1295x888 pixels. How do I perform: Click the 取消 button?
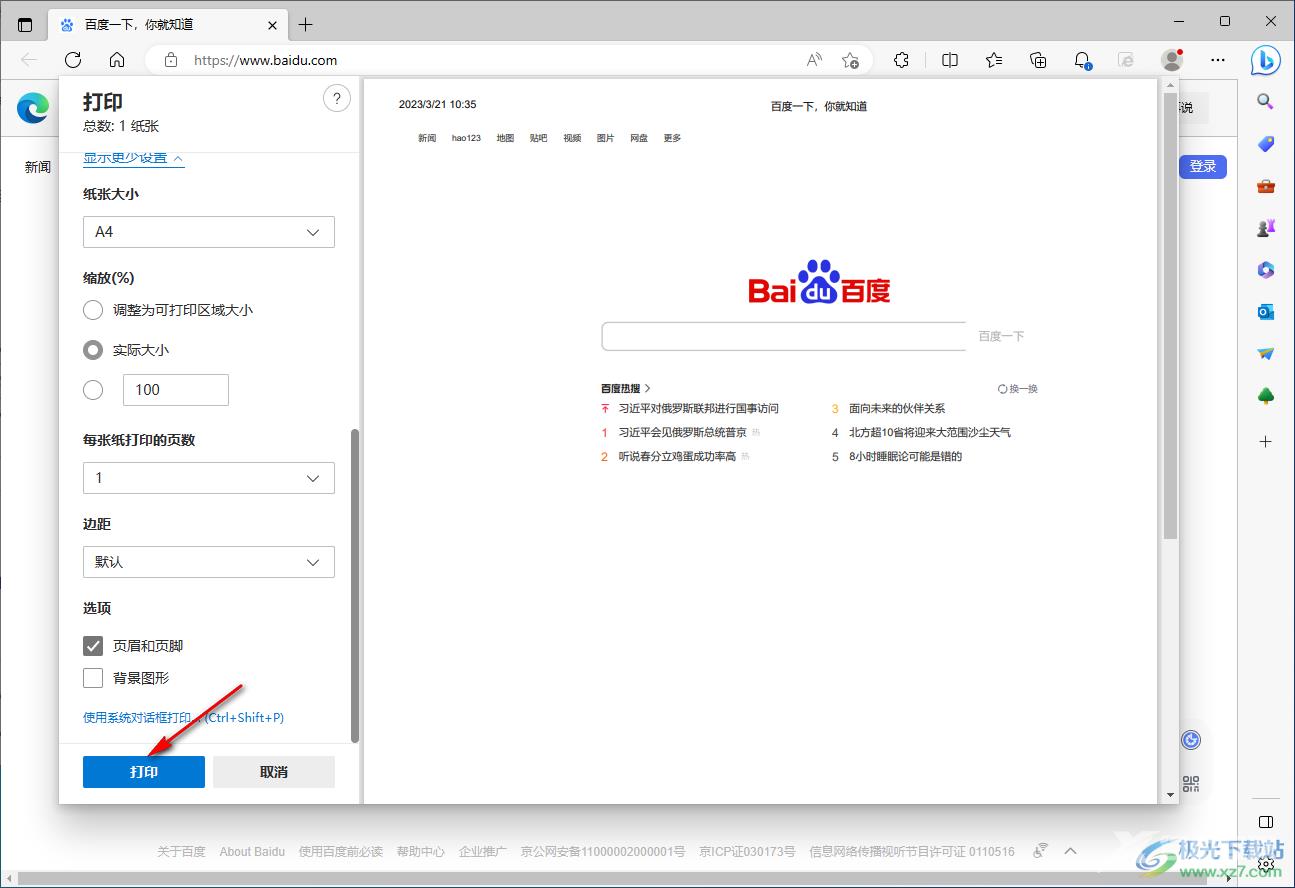pos(274,772)
